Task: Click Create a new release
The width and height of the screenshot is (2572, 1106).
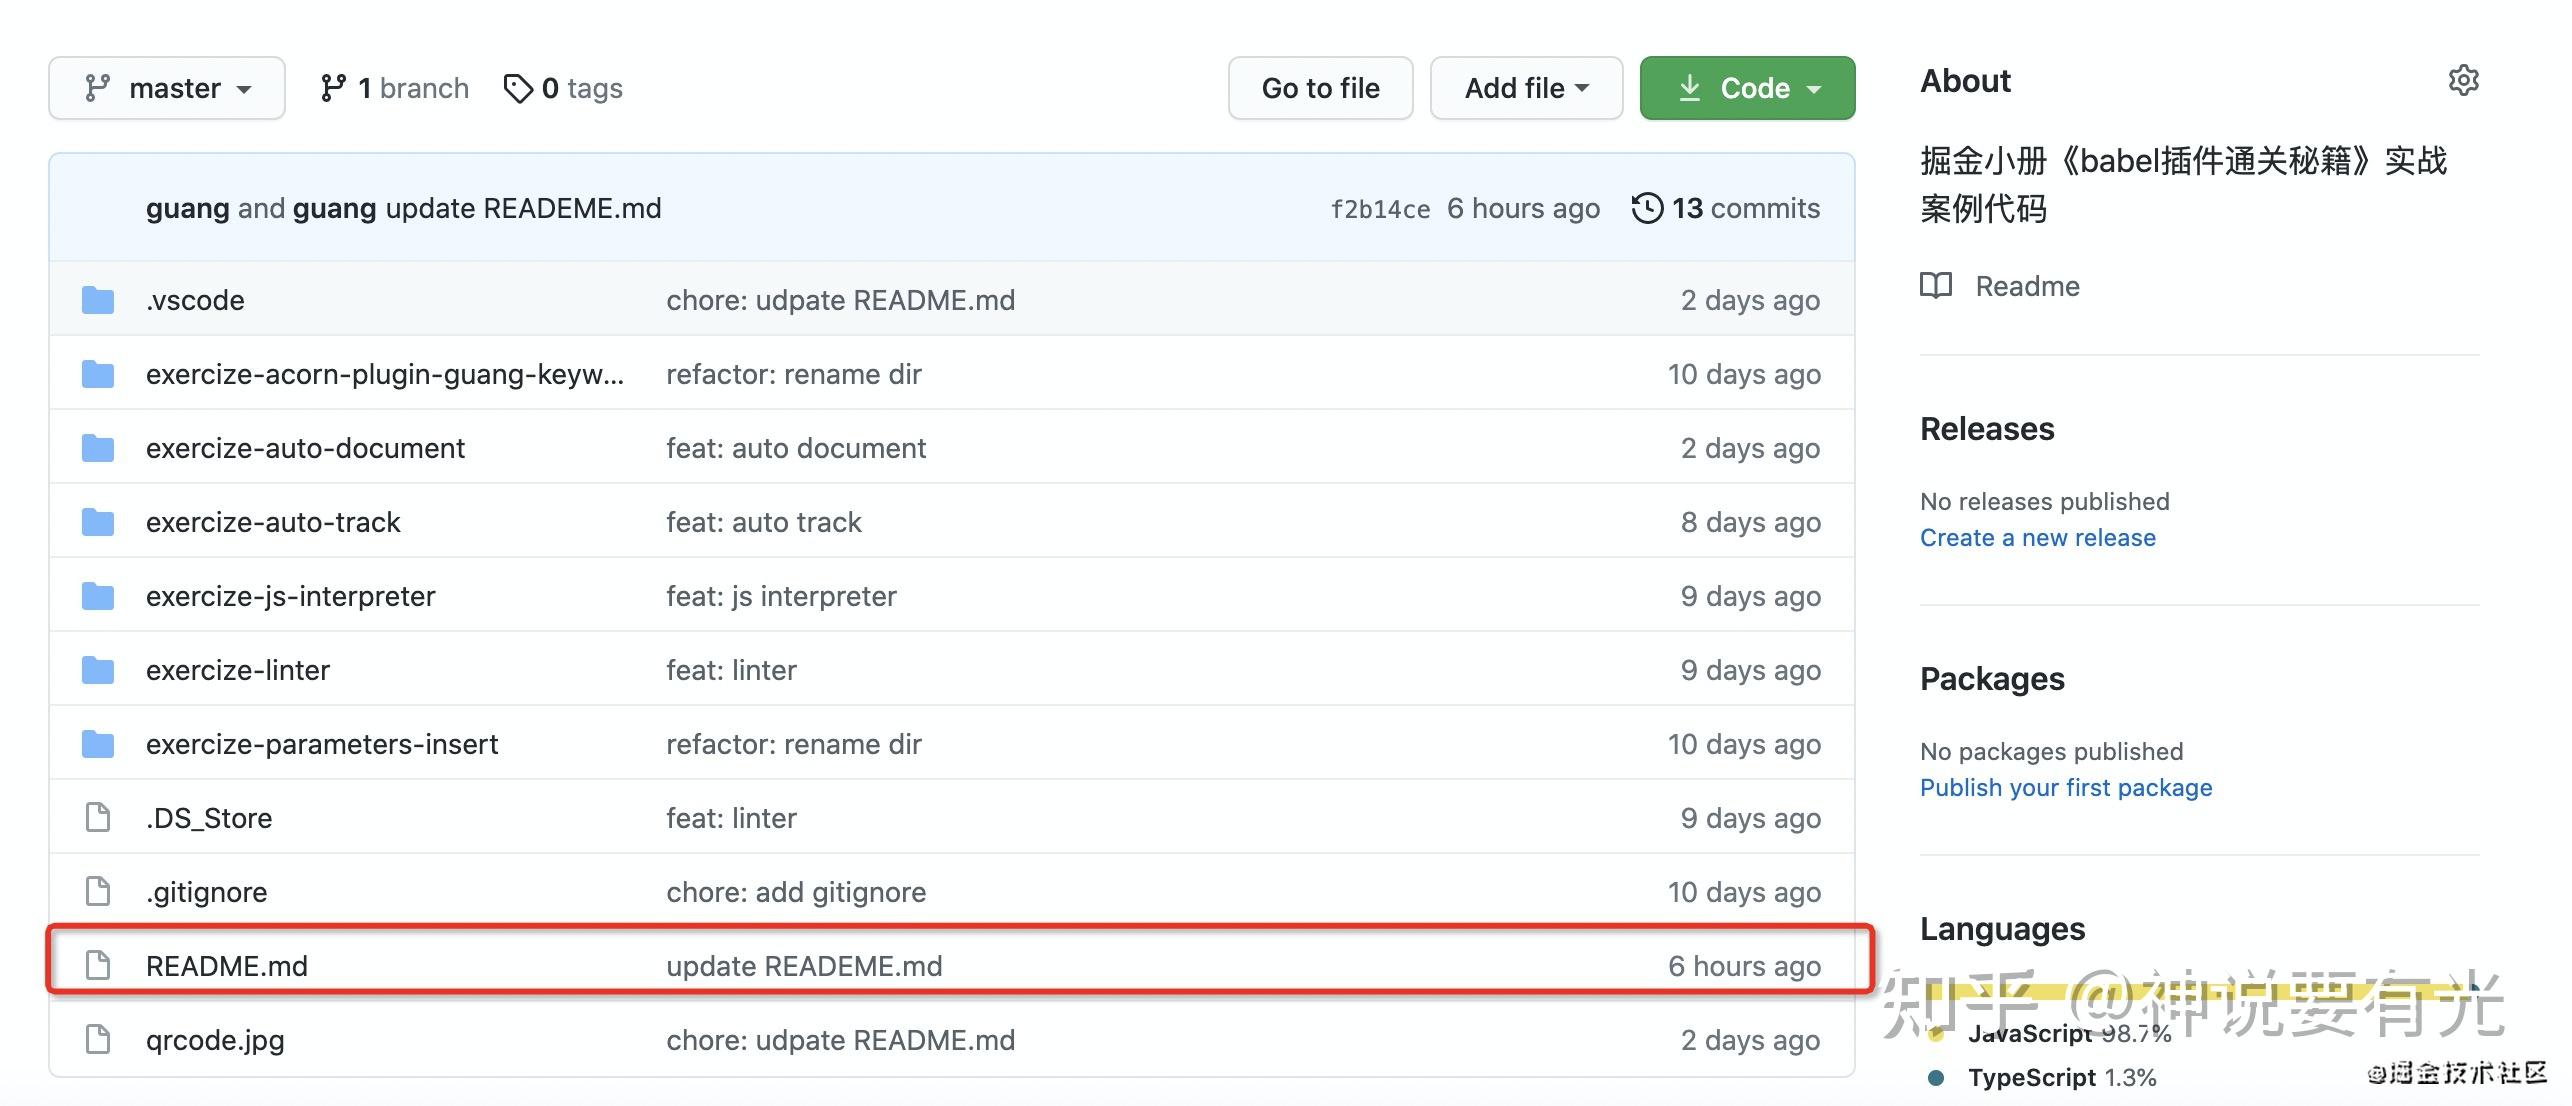Action: coord(2038,538)
